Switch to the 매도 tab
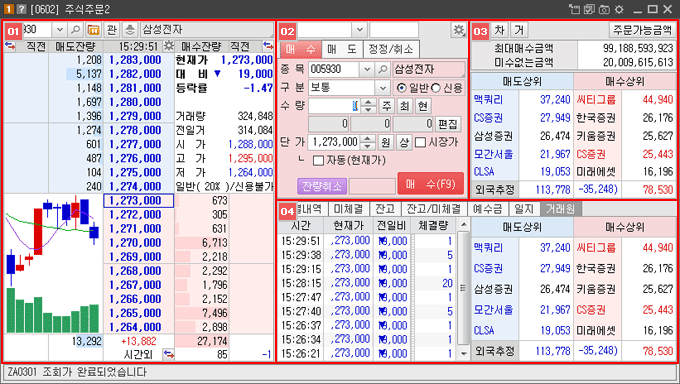 pos(342,49)
